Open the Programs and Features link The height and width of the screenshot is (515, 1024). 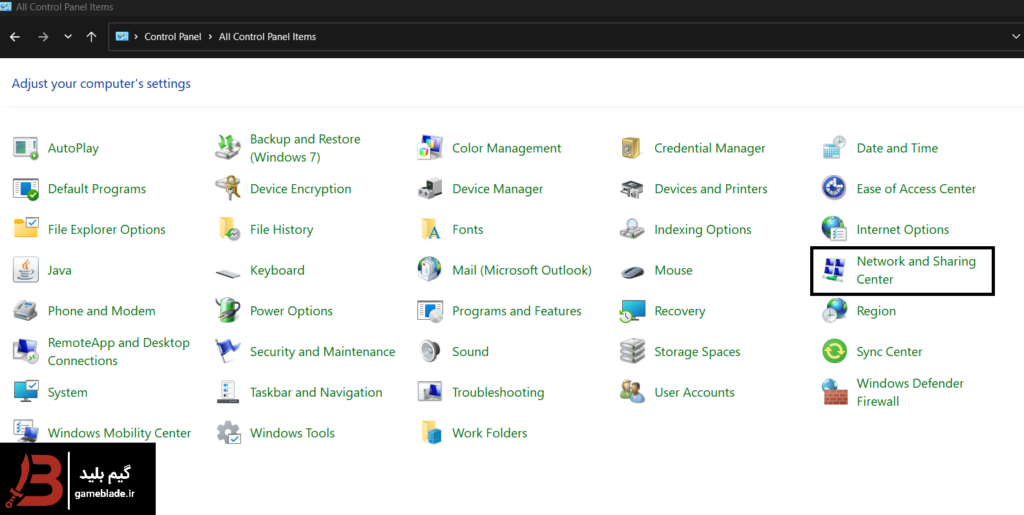point(516,311)
